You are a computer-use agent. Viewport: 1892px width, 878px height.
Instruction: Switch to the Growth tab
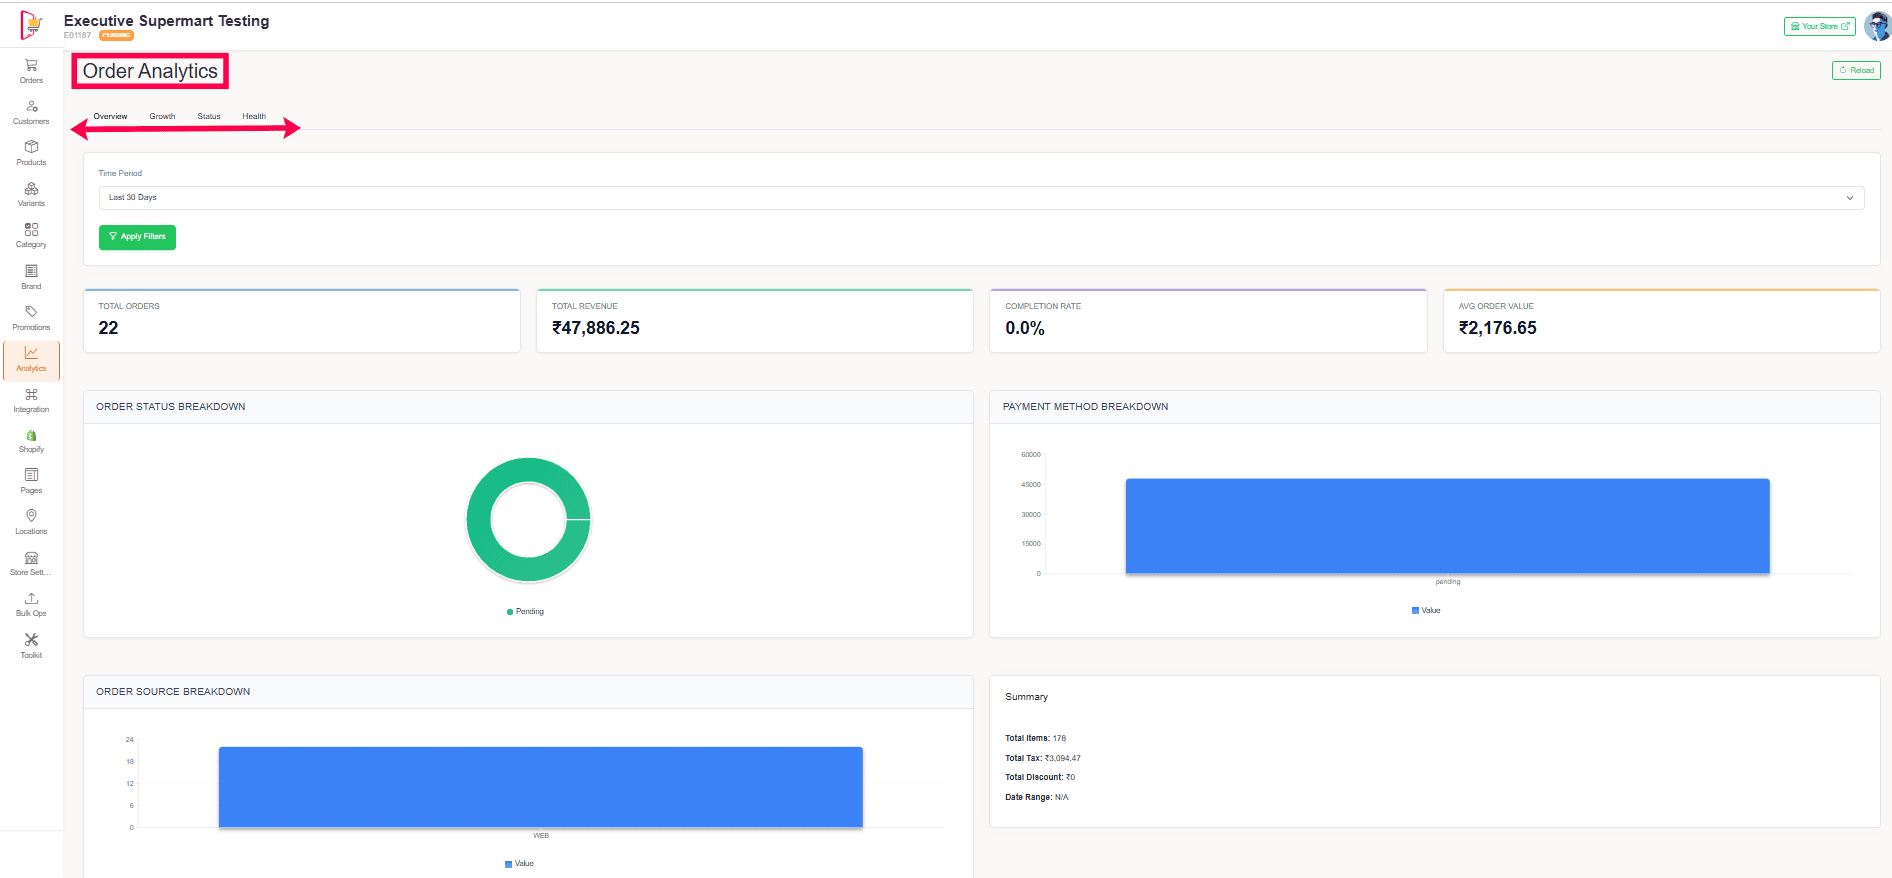coord(162,117)
